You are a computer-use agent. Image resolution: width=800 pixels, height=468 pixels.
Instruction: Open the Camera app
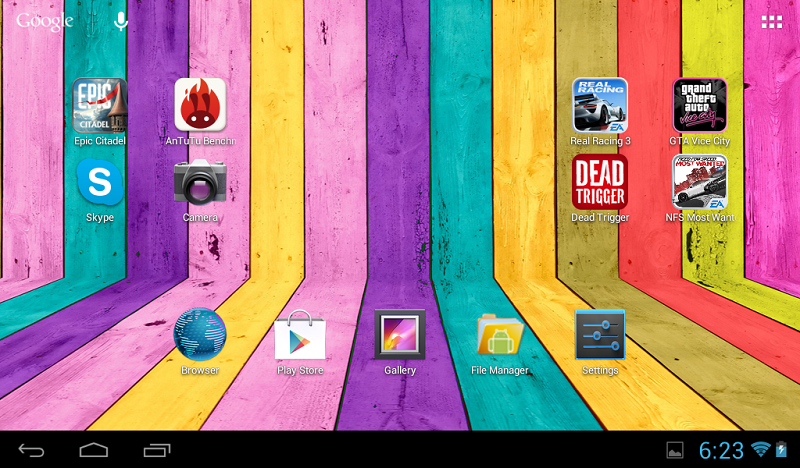[200, 182]
